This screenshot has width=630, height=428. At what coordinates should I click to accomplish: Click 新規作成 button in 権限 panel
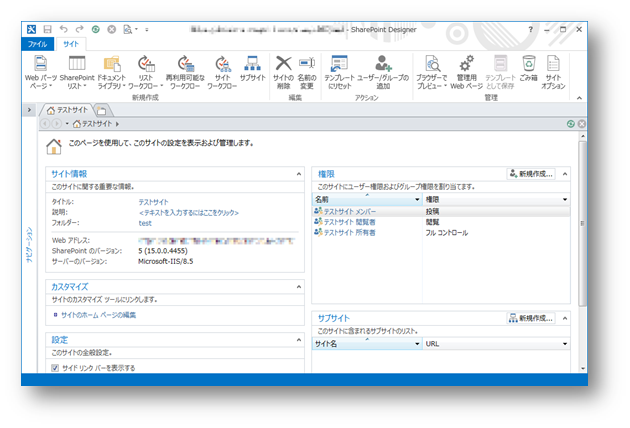(531, 174)
